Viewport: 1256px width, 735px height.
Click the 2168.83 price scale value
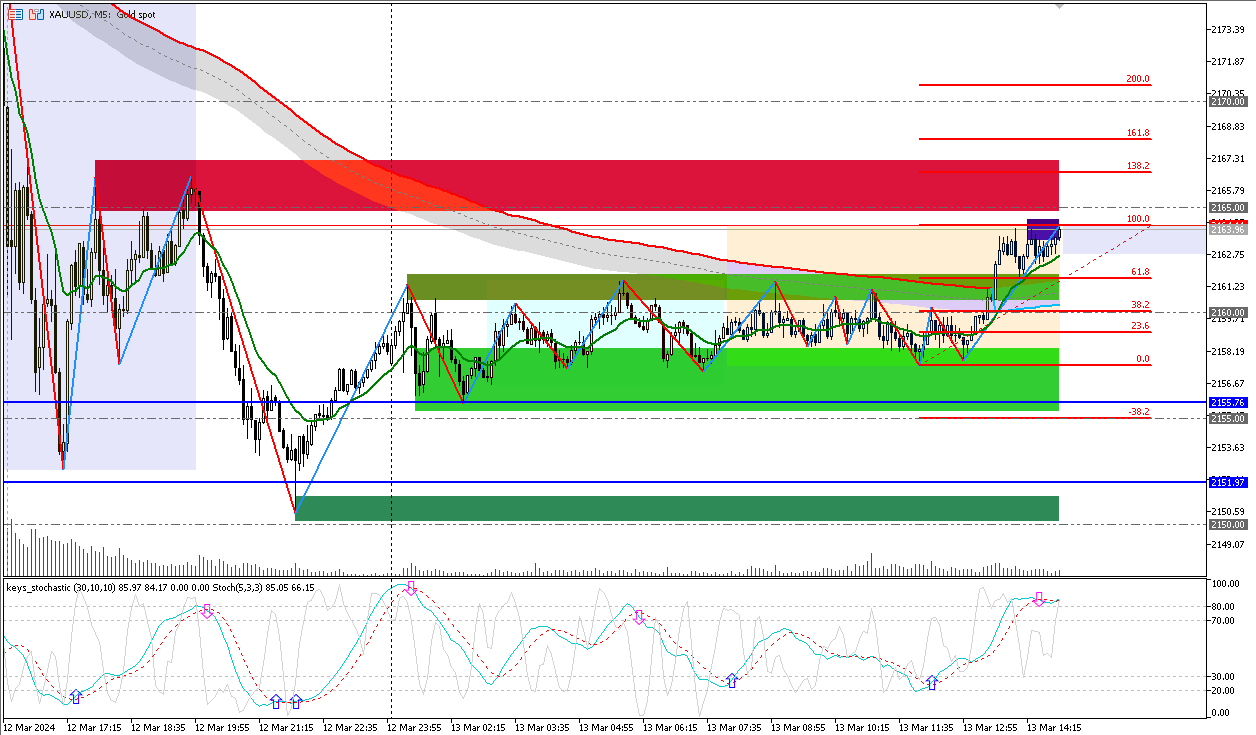[1227, 127]
